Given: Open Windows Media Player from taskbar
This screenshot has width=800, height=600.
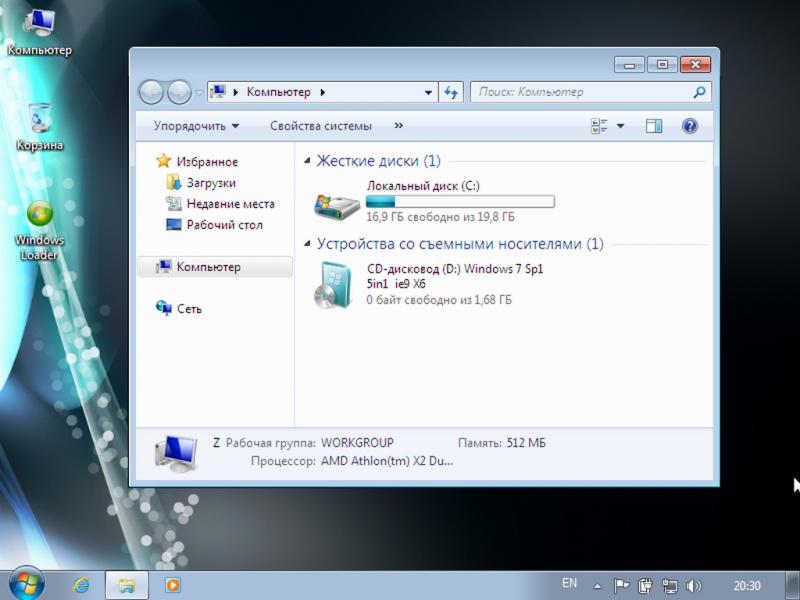Looking at the screenshot, I should [172, 585].
